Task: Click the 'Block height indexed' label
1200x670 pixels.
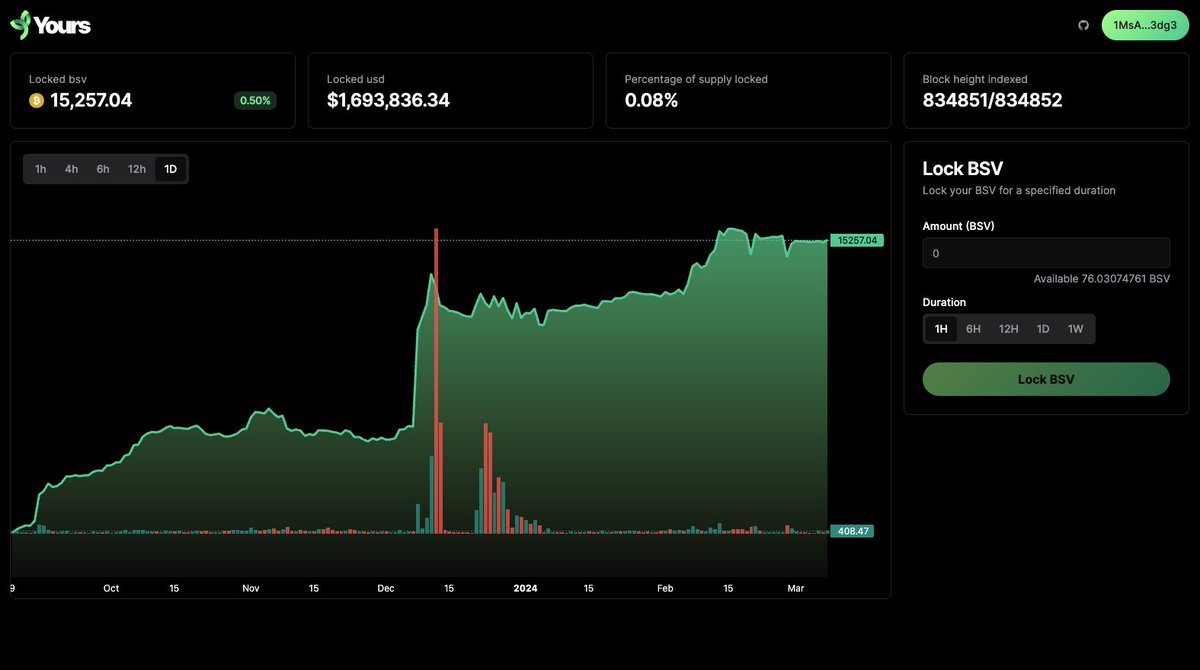Action: pyautogui.click(x=975, y=79)
